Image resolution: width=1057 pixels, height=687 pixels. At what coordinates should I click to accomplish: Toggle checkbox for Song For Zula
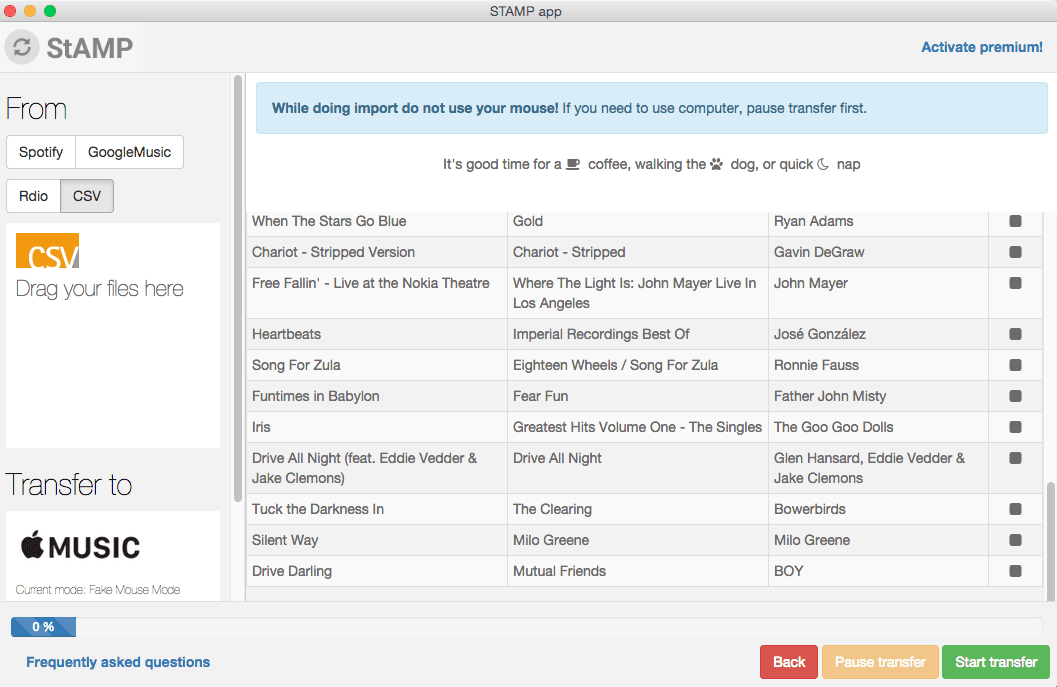1015,365
